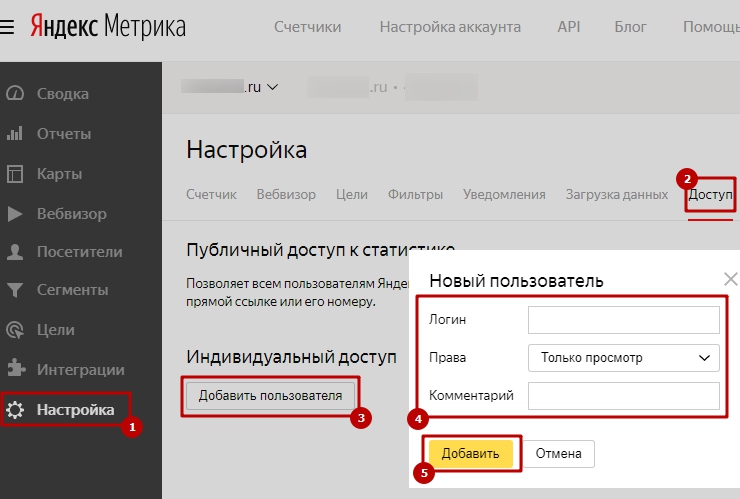
Task: Cancel the dialog with Отмена
Action: point(558,453)
